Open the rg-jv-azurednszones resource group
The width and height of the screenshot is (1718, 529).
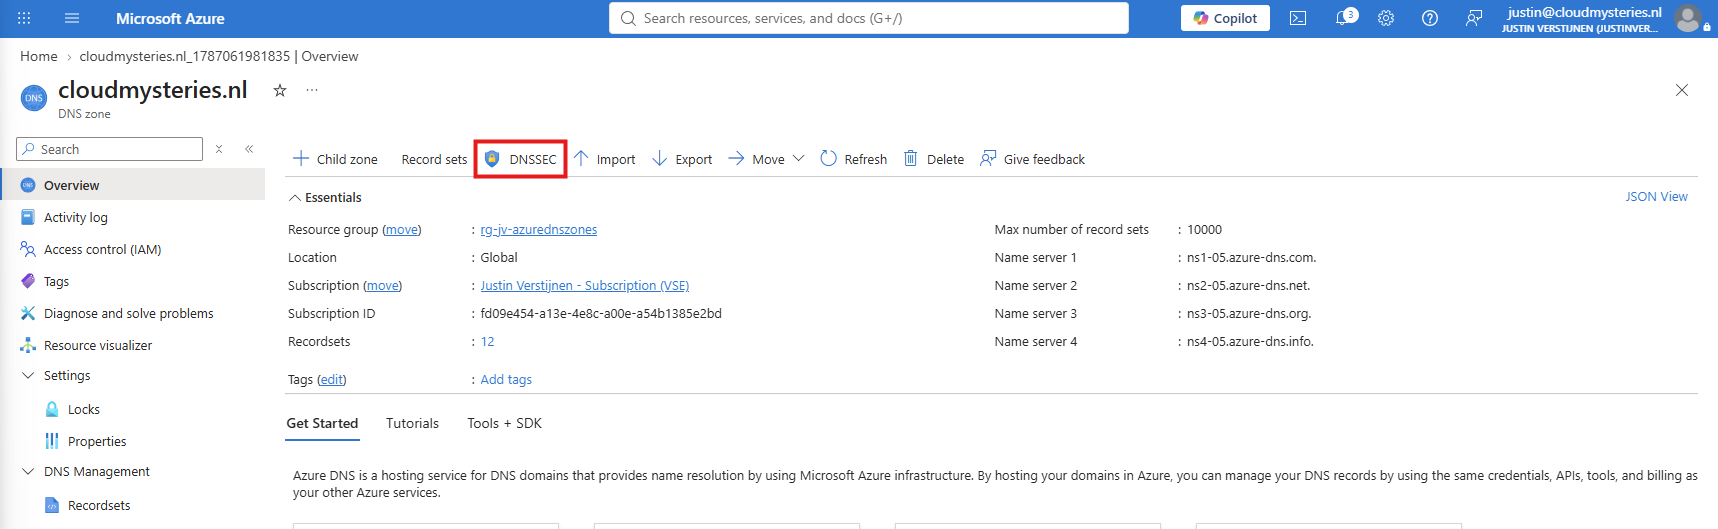pyautogui.click(x=539, y=229)
